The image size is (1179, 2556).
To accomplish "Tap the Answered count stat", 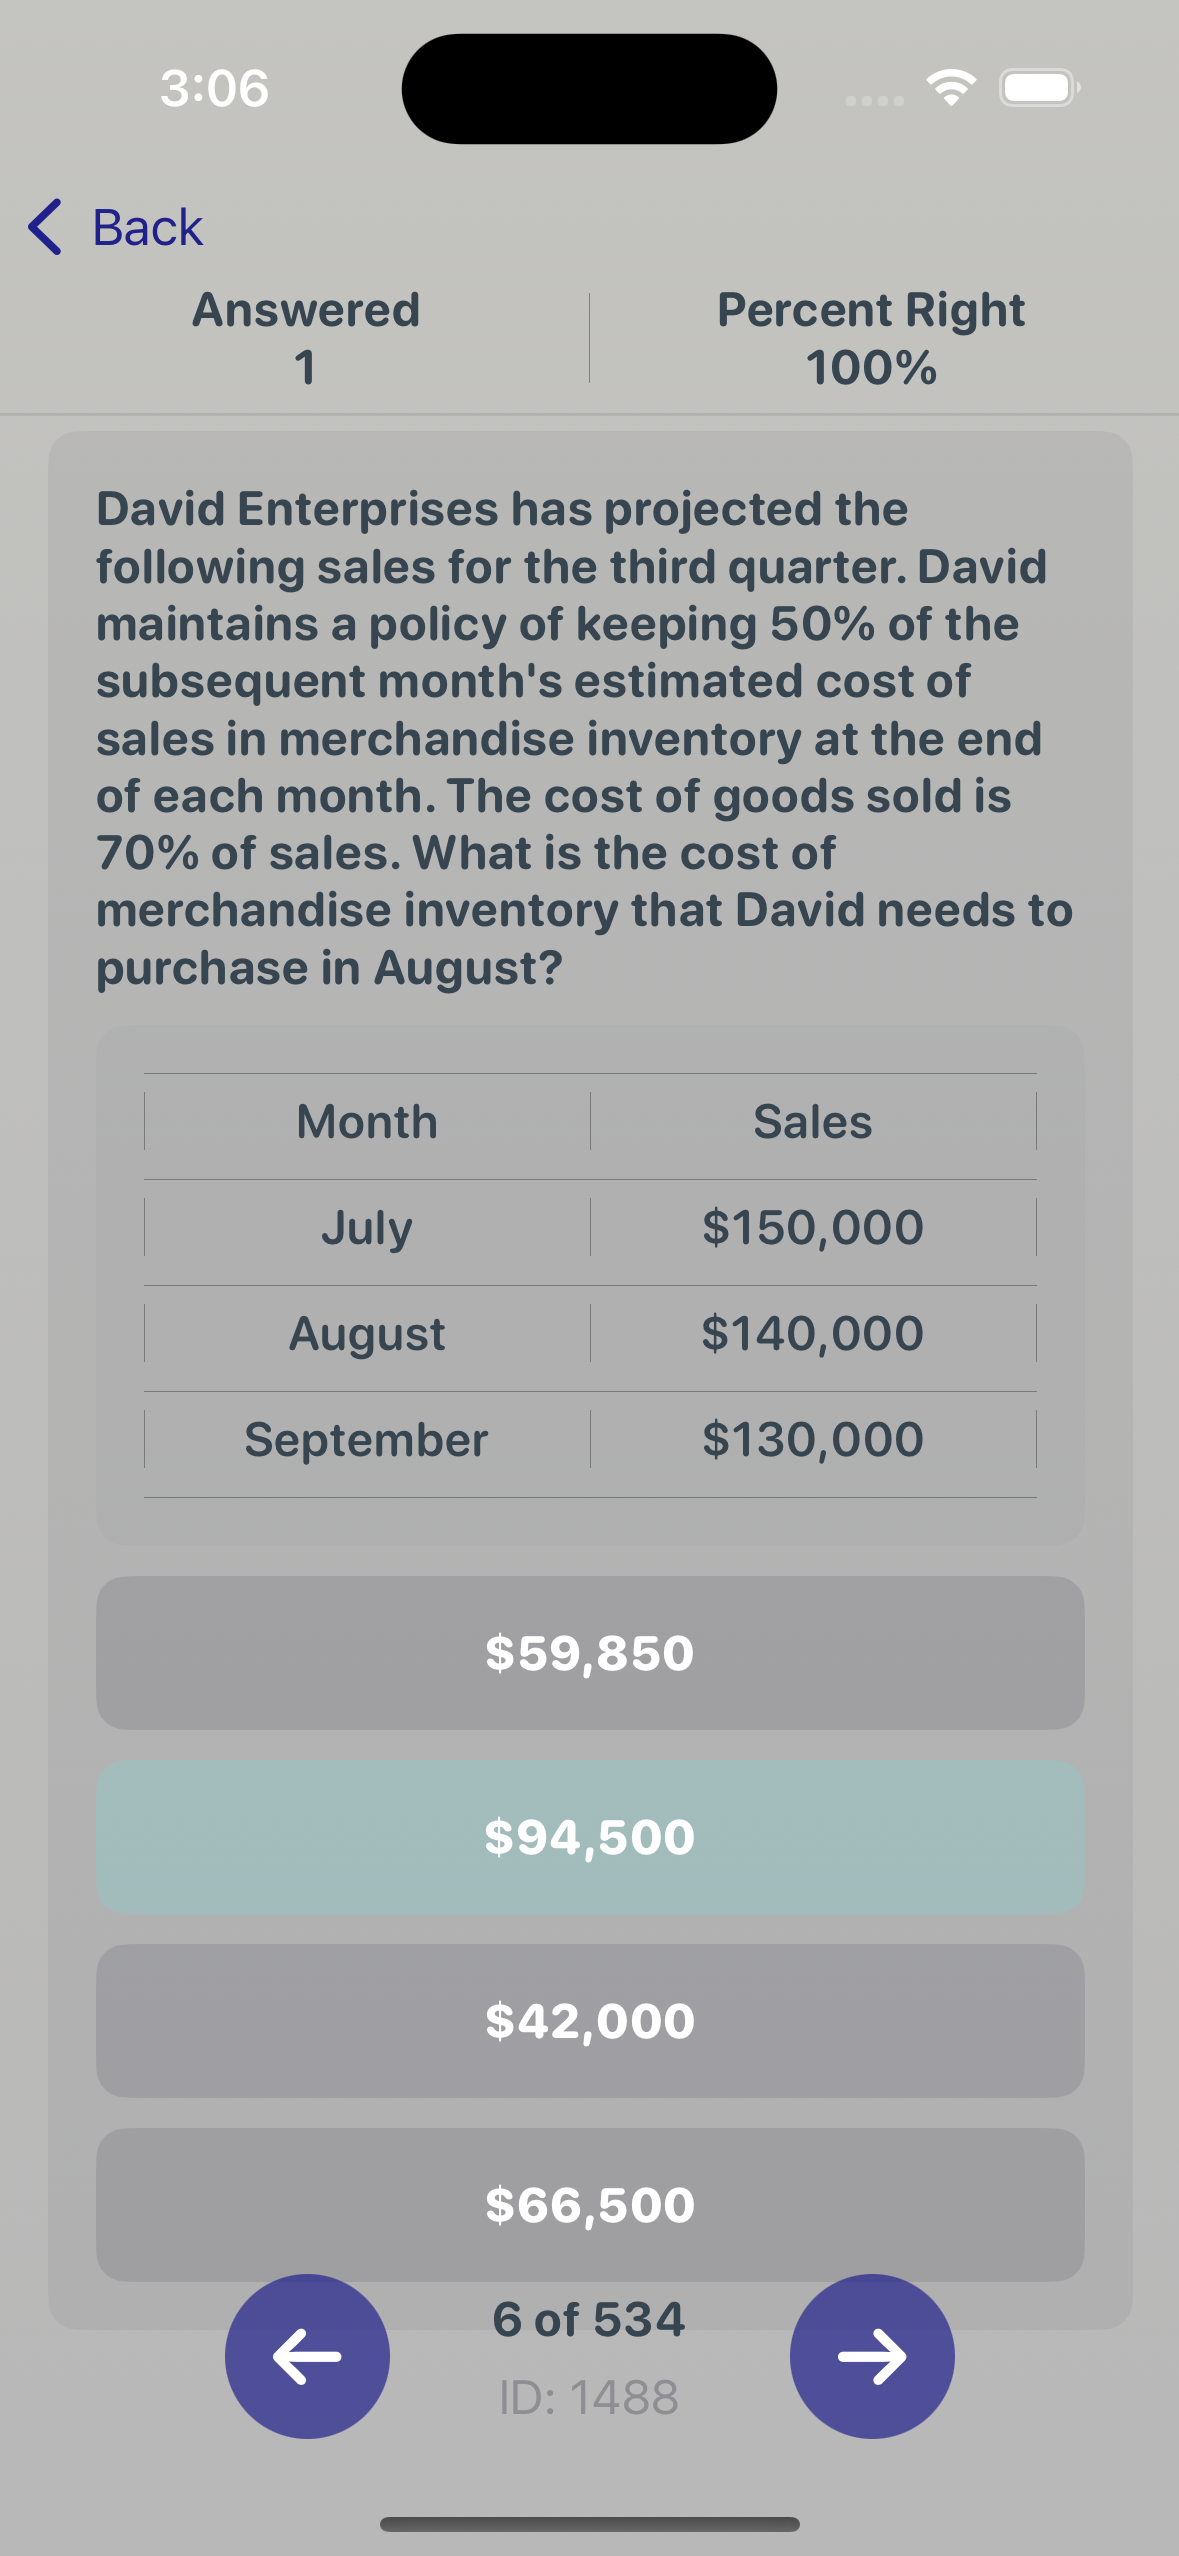I will coord(306,338).
